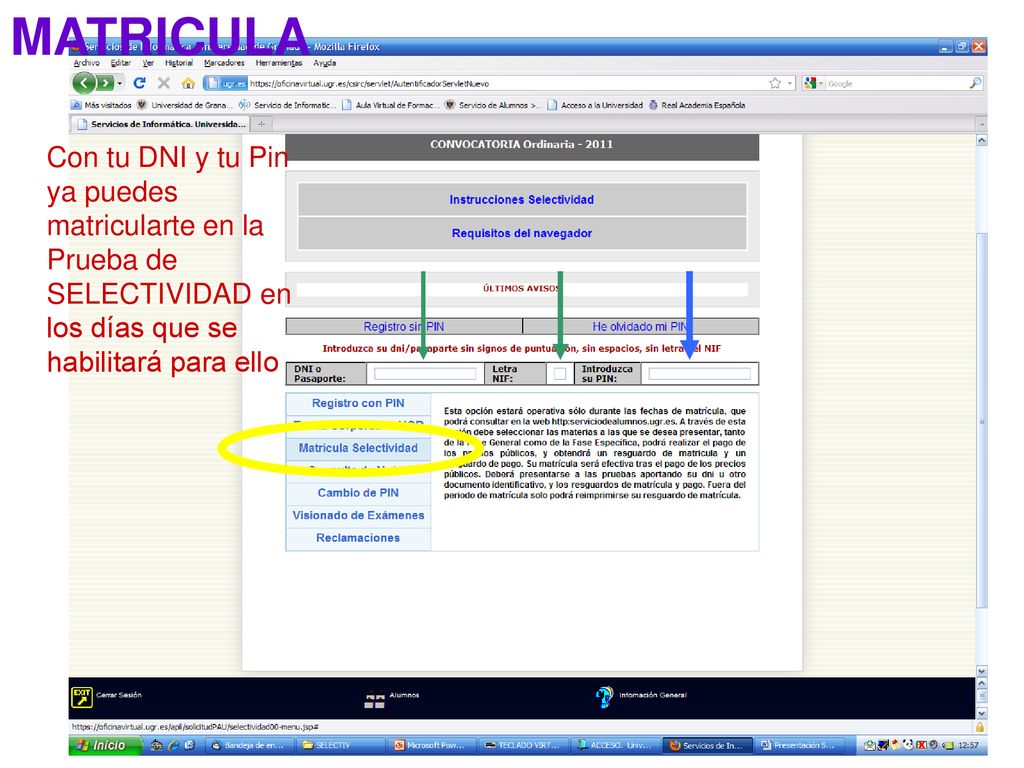The image size is (1024, 768).
Task: Open the home page icon
Action: tap(188, 83)
